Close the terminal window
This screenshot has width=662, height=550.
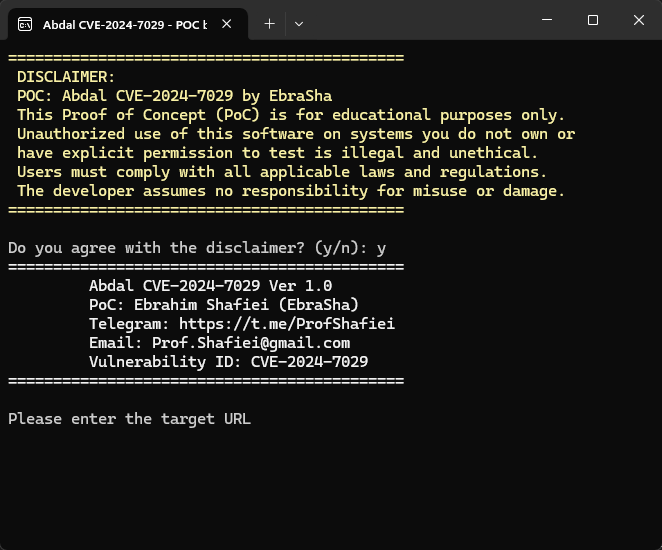(639, 20)
